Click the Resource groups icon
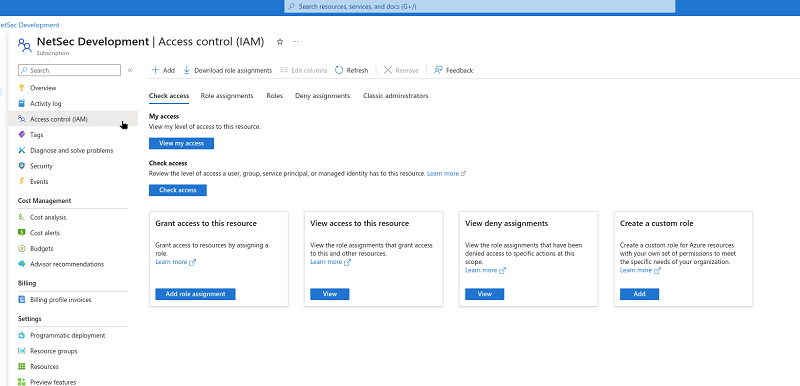 coord(21,351)
